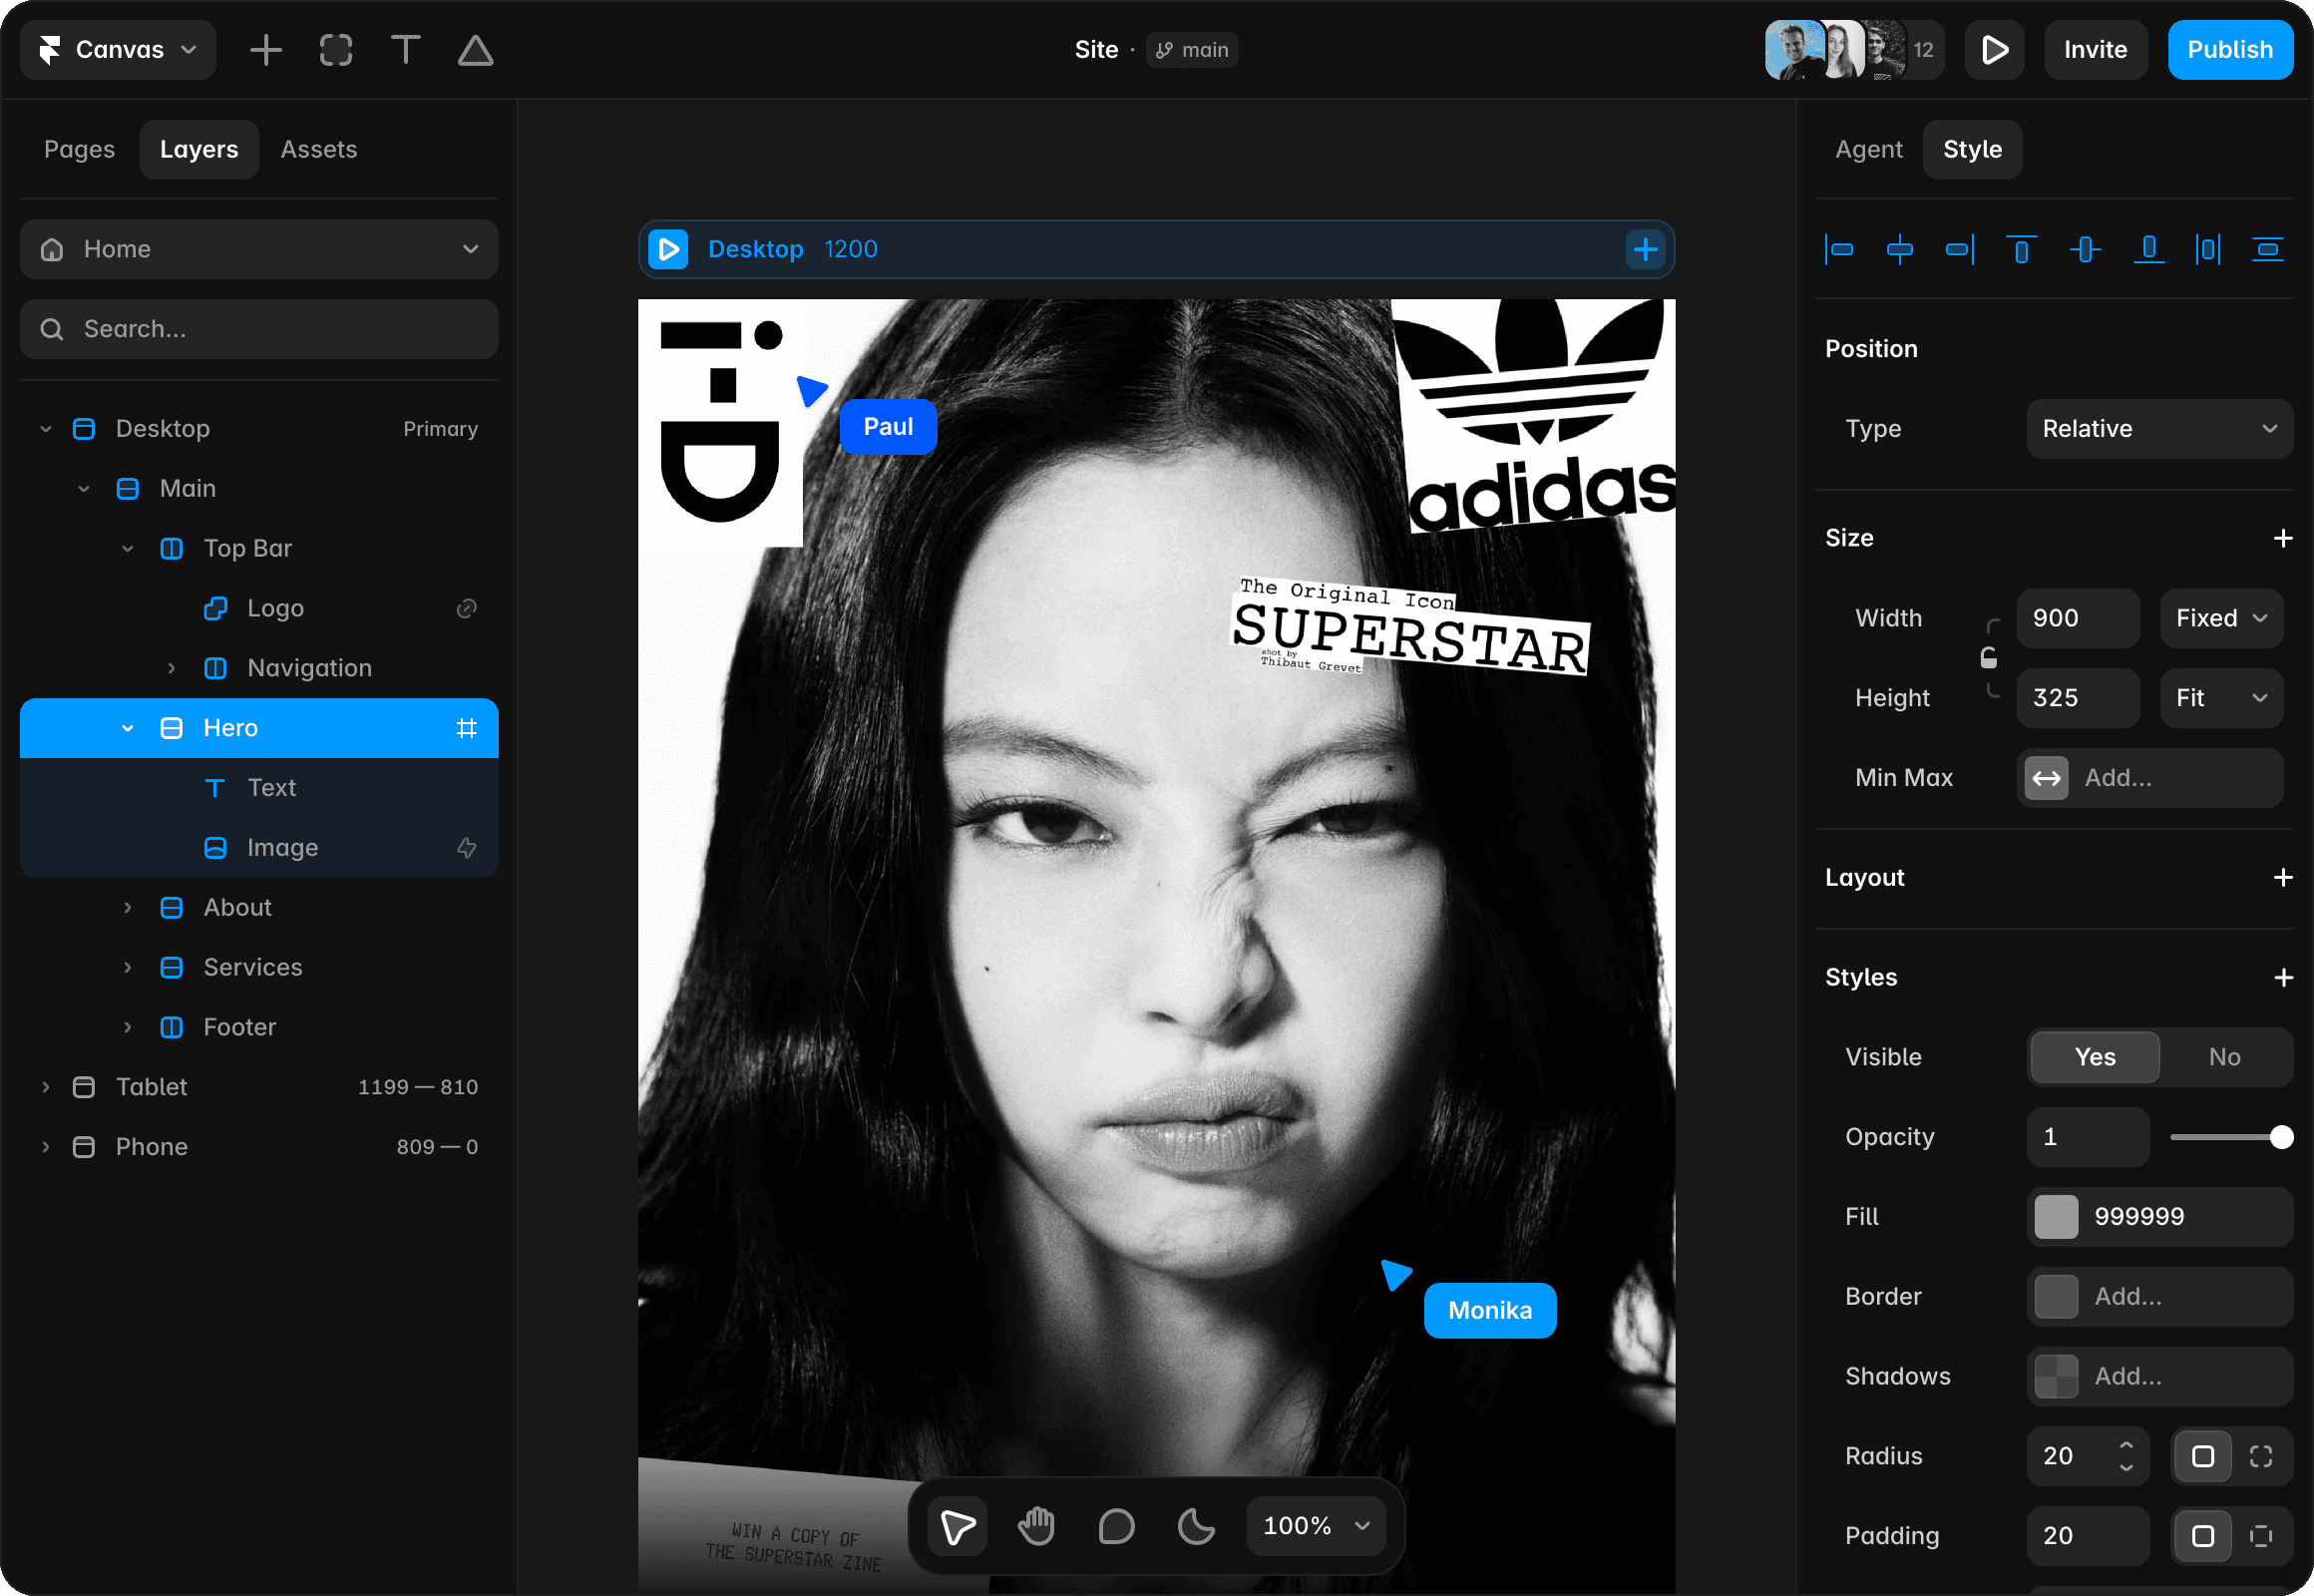Viewport: 2314px width, 1596px height.
Task: Expand the Navigation layer
Action: [171, 668]
